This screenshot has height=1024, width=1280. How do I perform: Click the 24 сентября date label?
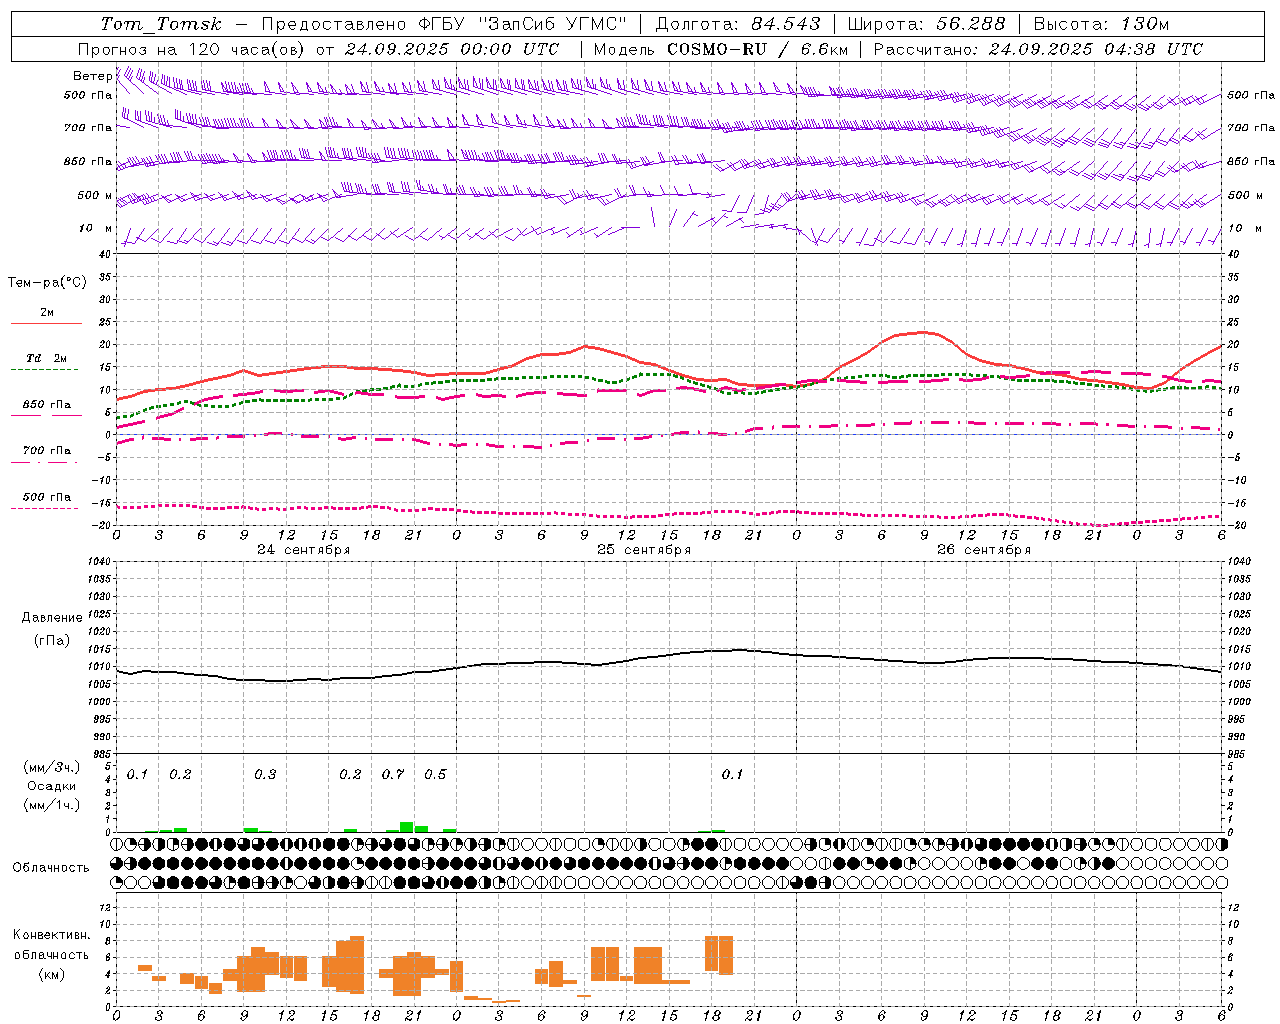[303, 550]
